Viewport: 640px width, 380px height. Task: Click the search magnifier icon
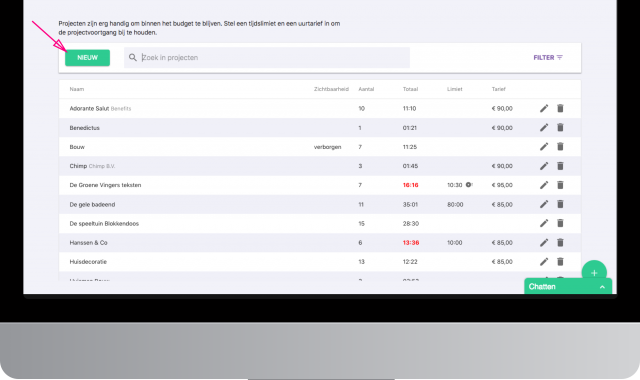(133, 58)
